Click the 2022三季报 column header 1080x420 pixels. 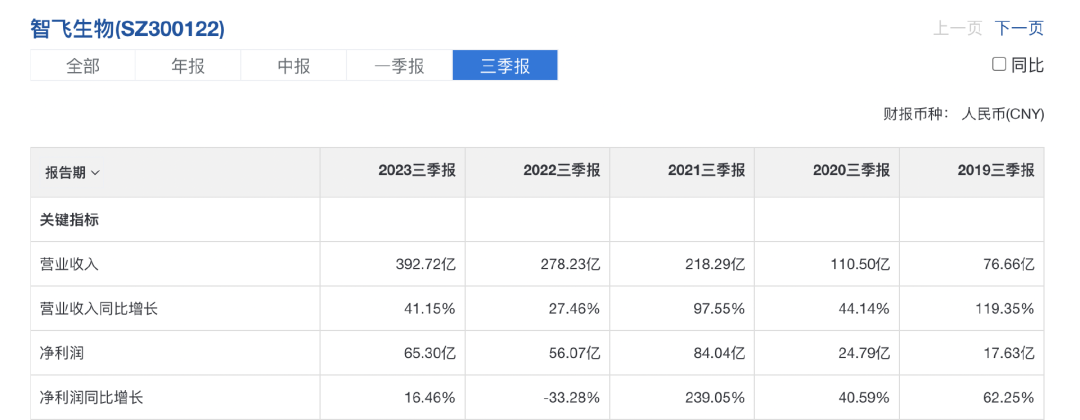[x=561, y=171]
